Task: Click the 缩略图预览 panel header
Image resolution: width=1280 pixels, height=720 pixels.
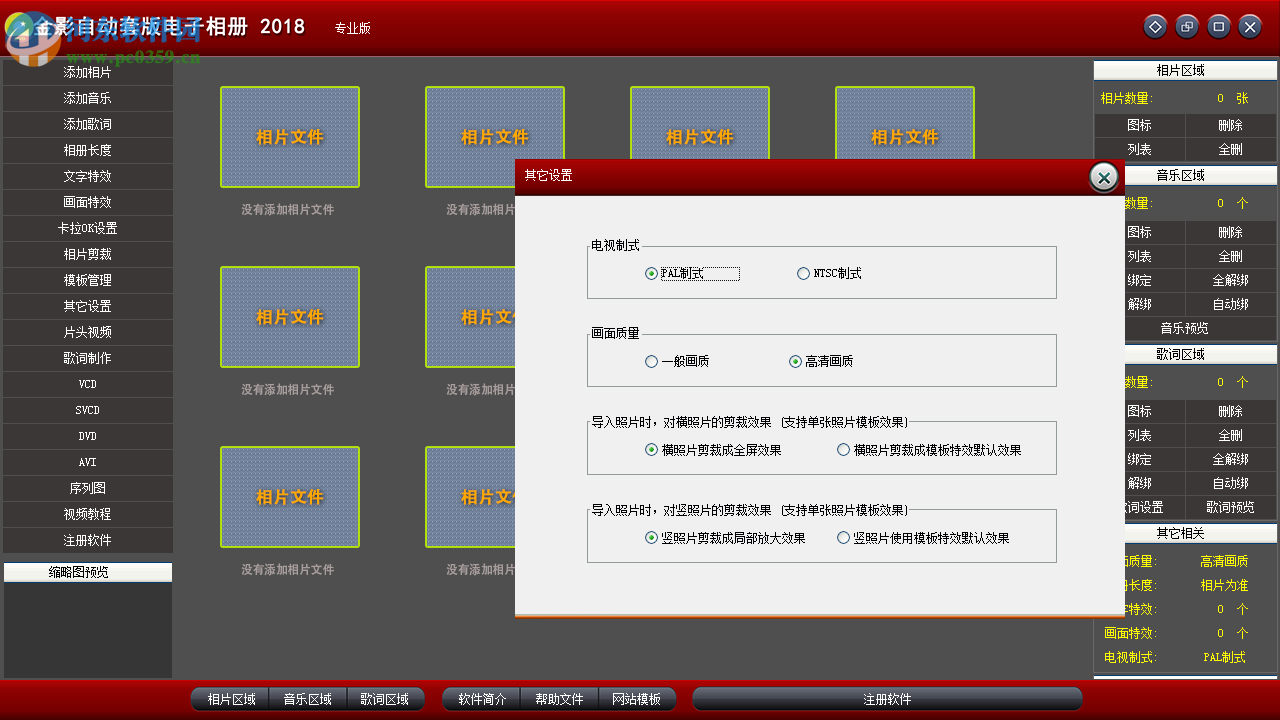Action: point(88,572)
